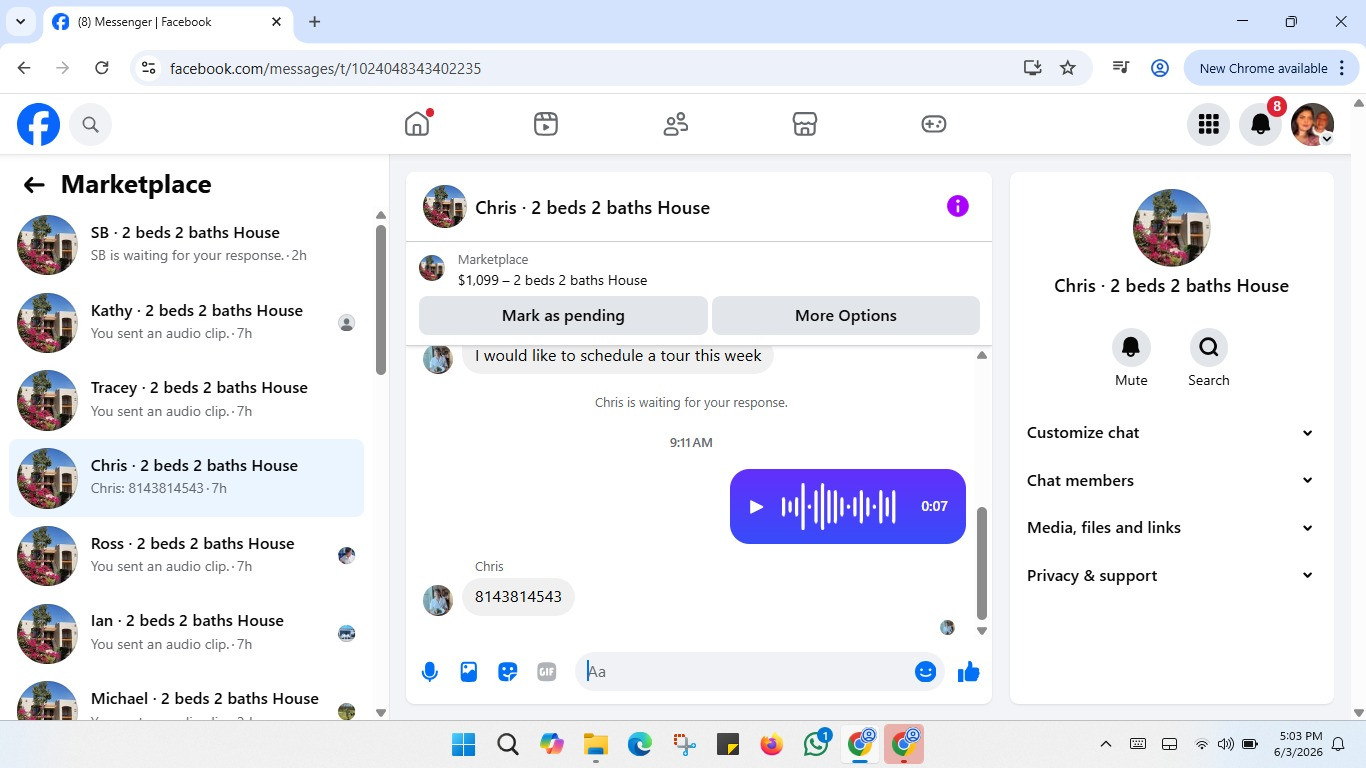Expand the Chat members section
1366x768 pixels.
(x=1171, y=480)
